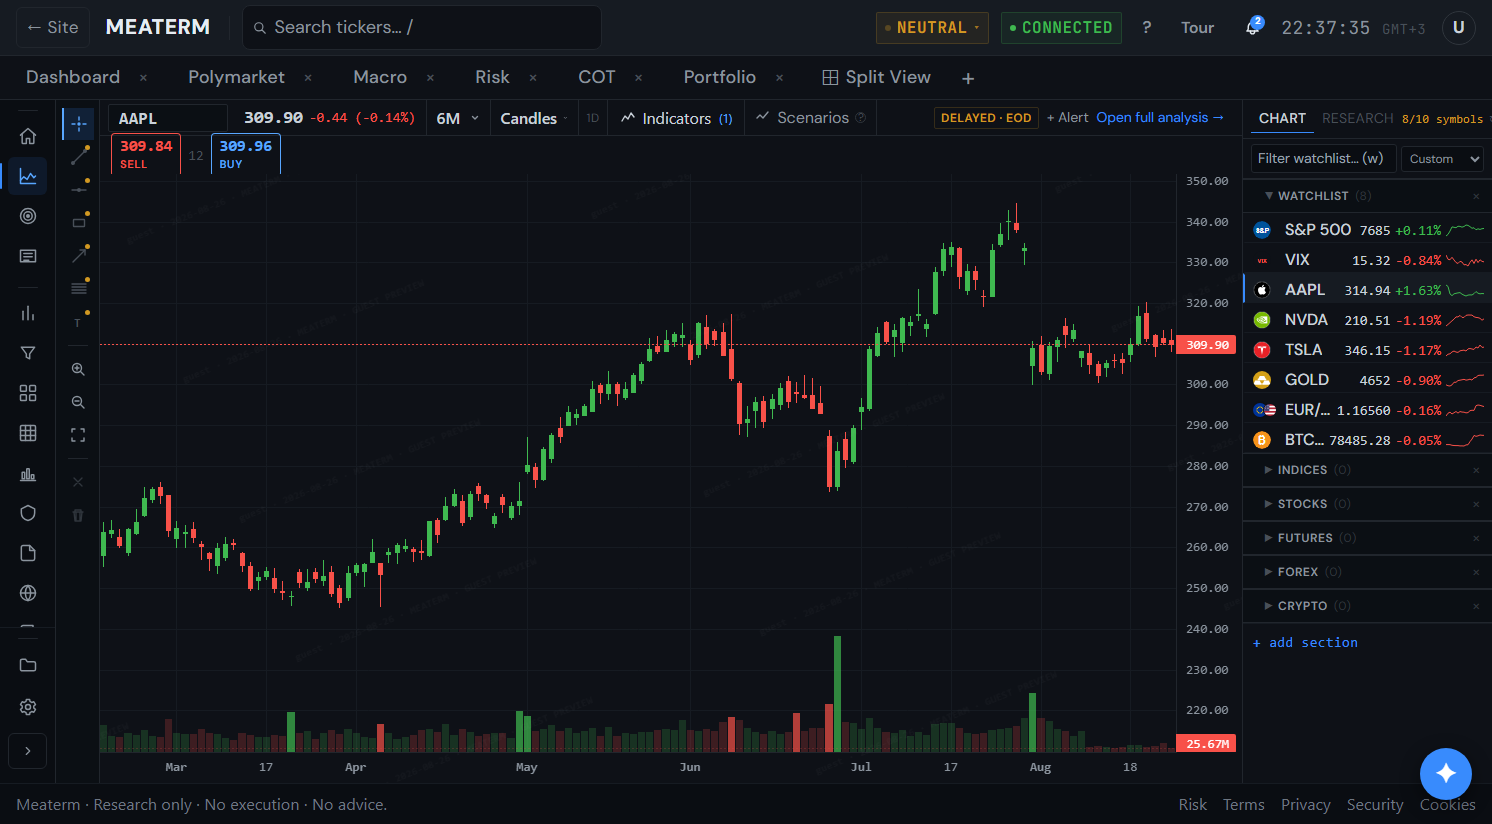Zoom out of the chart
The height and width of the screenshot is (824, 1492).
78,402
